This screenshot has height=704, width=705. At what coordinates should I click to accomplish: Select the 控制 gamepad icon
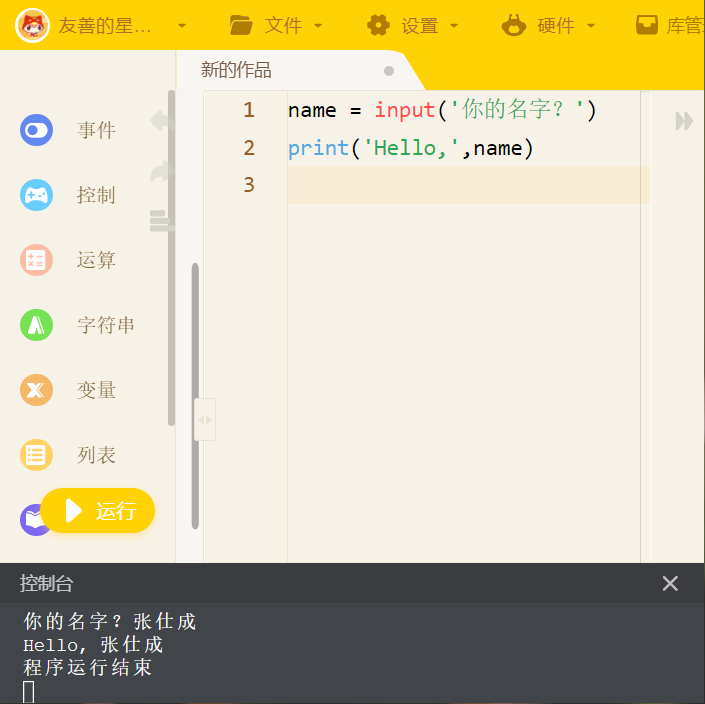tap(36, 195)
